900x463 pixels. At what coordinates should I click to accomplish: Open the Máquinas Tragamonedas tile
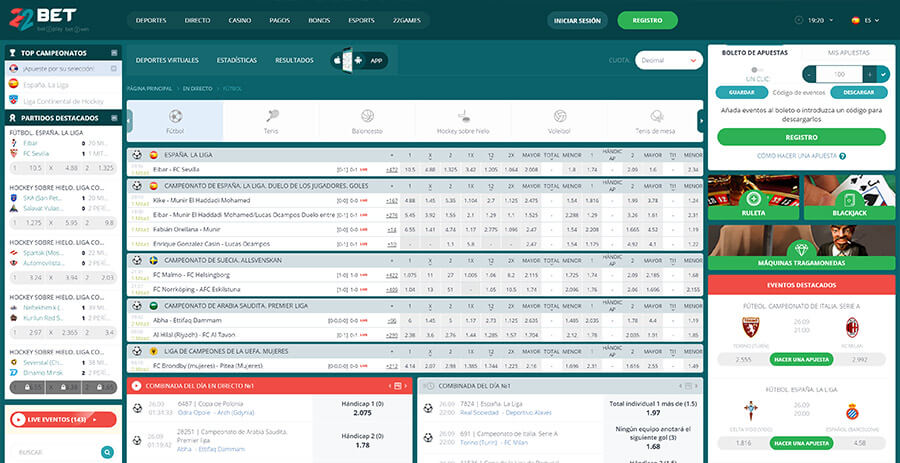click(801, 247)
